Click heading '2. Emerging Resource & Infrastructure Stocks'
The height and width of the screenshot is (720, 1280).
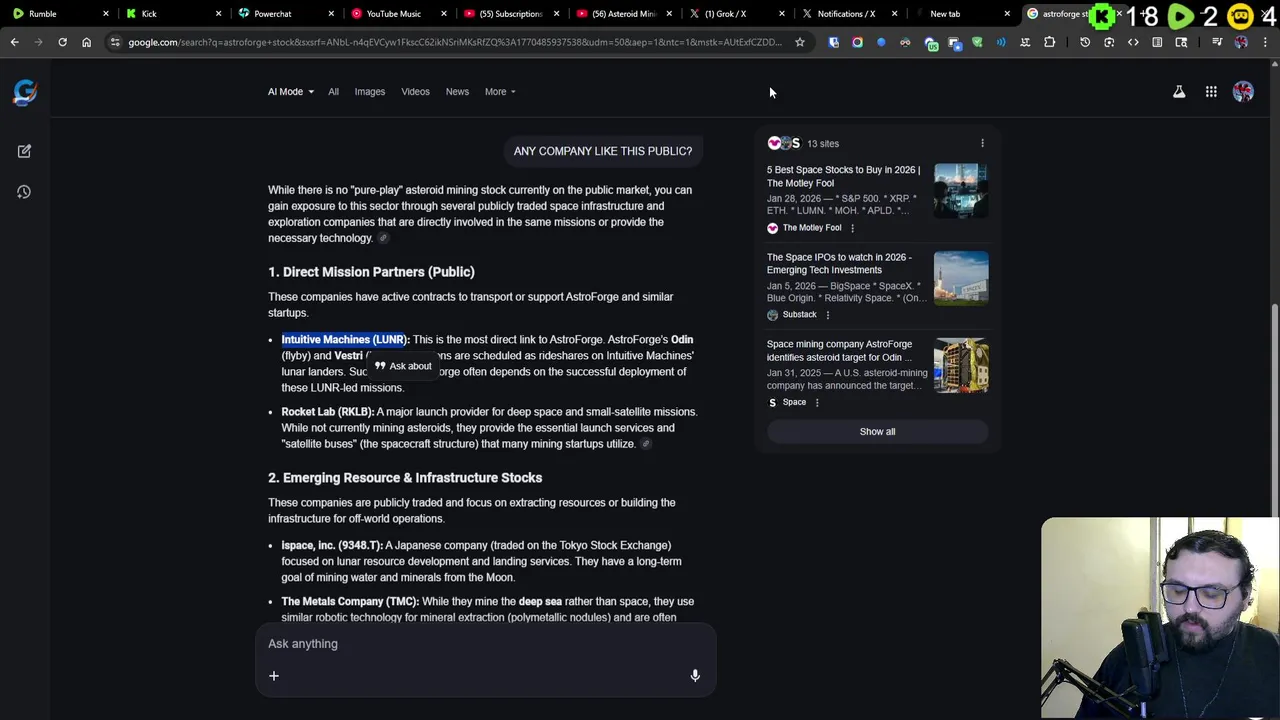tap(405, 478)
